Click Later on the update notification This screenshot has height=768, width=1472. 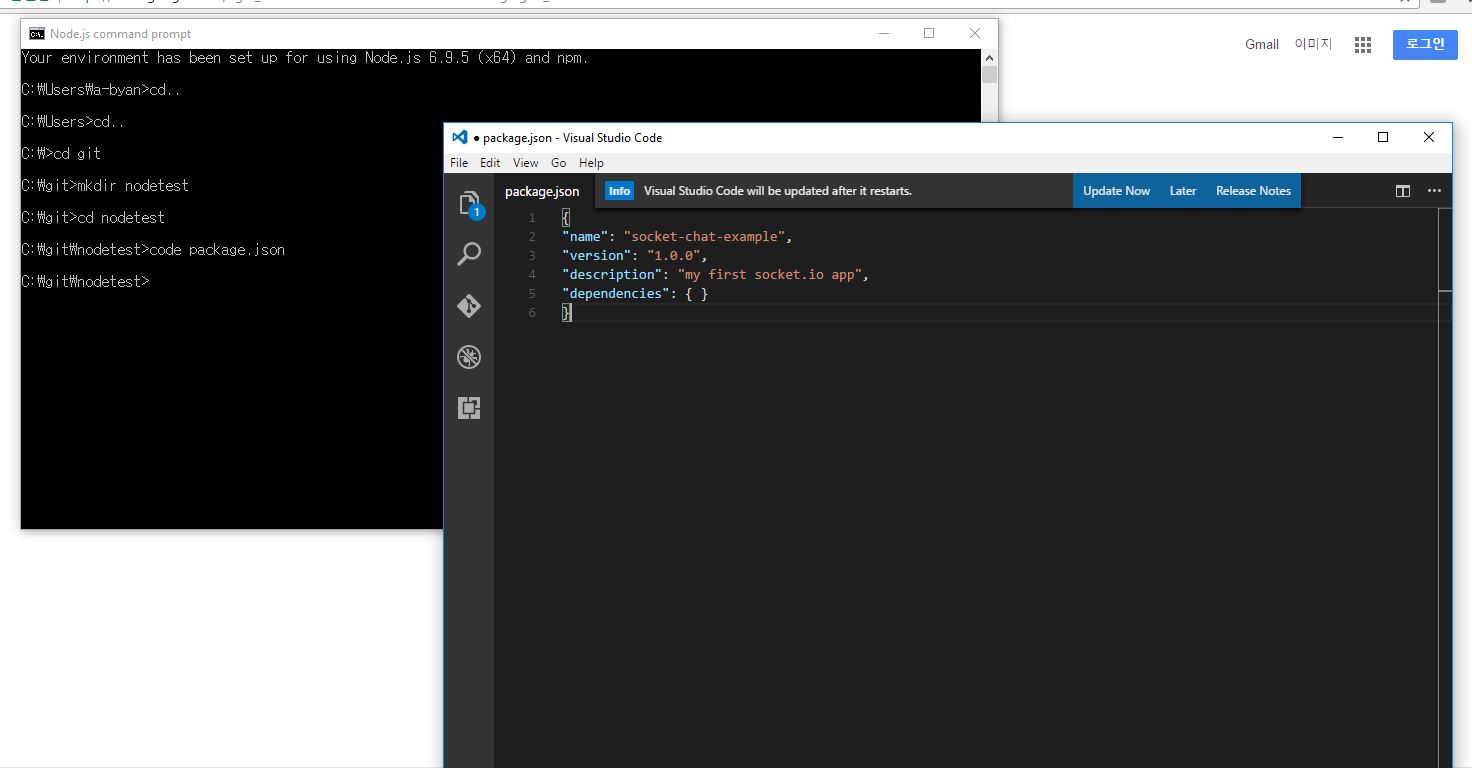coord(1183,191)
